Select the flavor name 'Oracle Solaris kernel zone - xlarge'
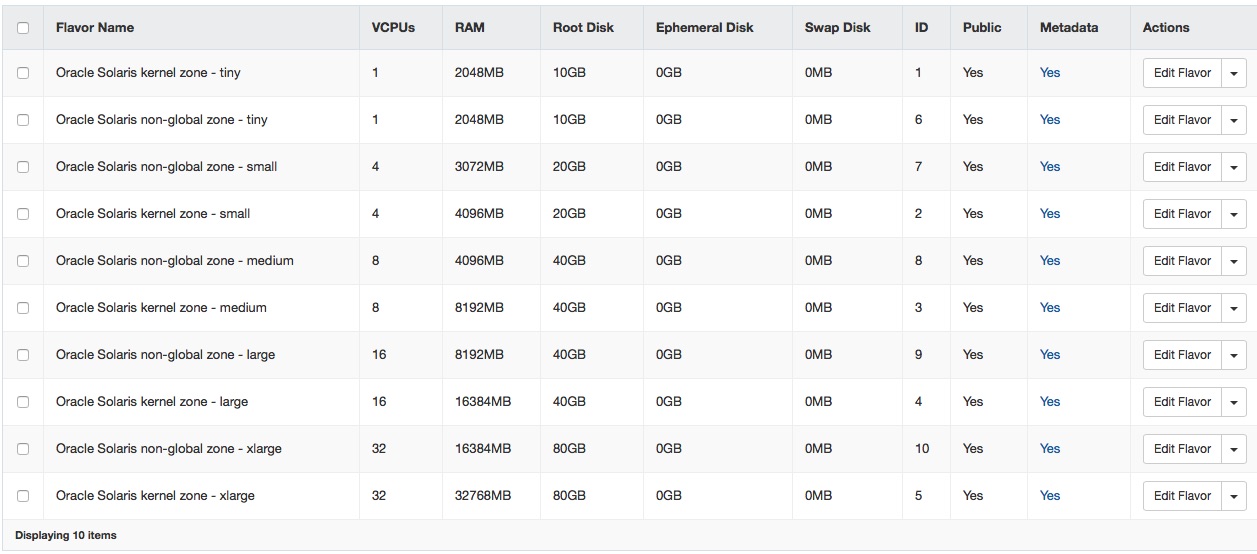 click(155, 496)
